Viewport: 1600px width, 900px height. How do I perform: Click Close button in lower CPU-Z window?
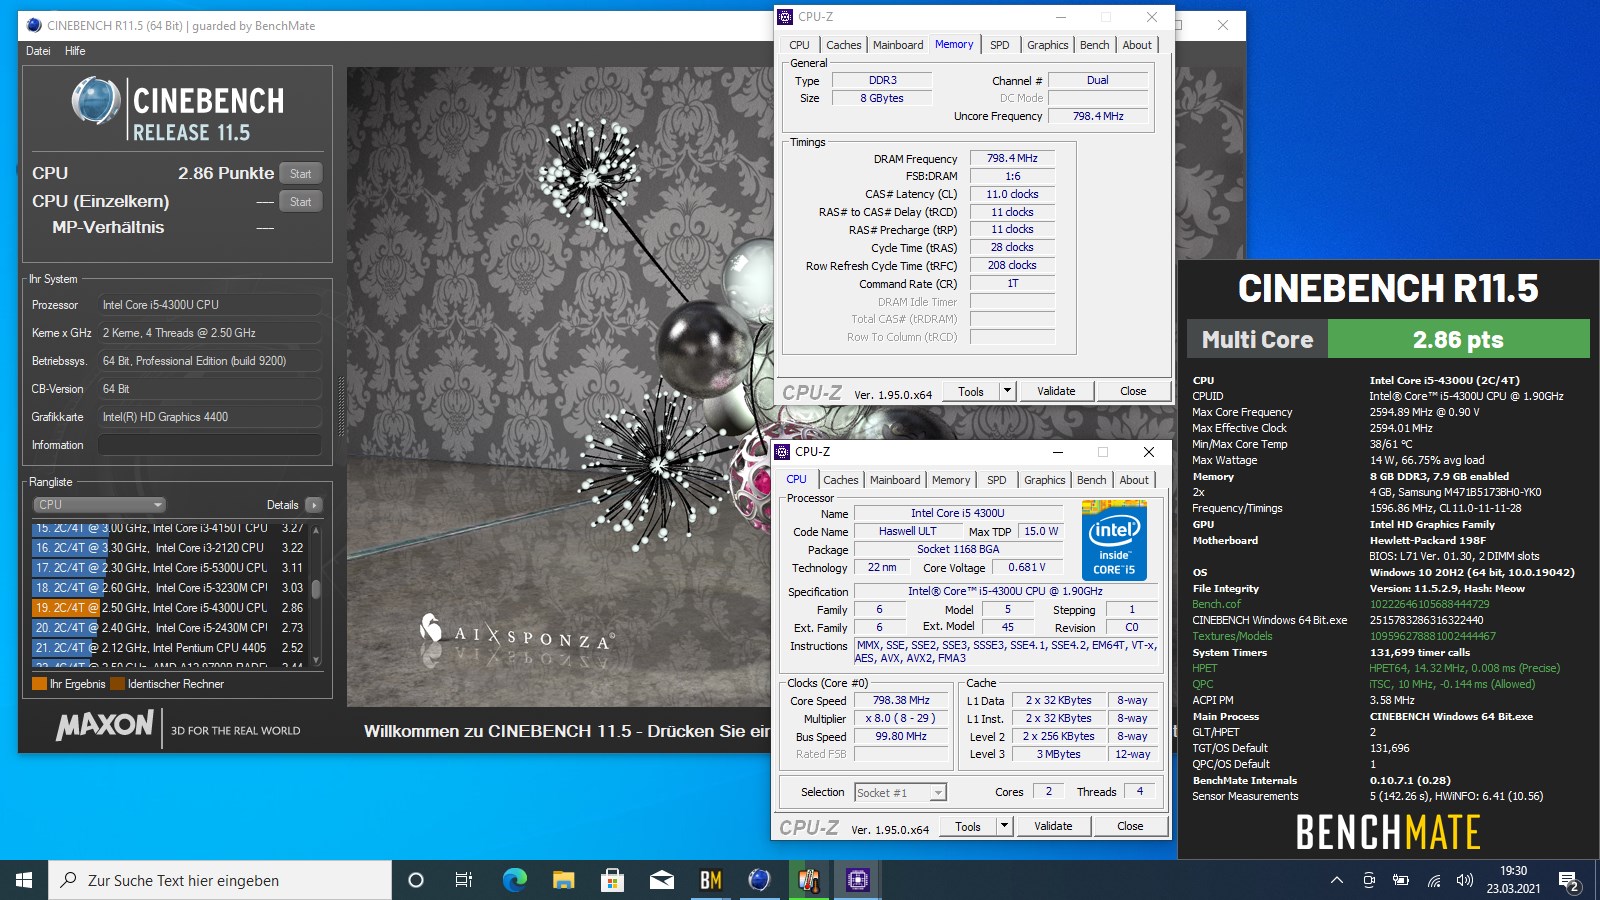(1130, 827)
